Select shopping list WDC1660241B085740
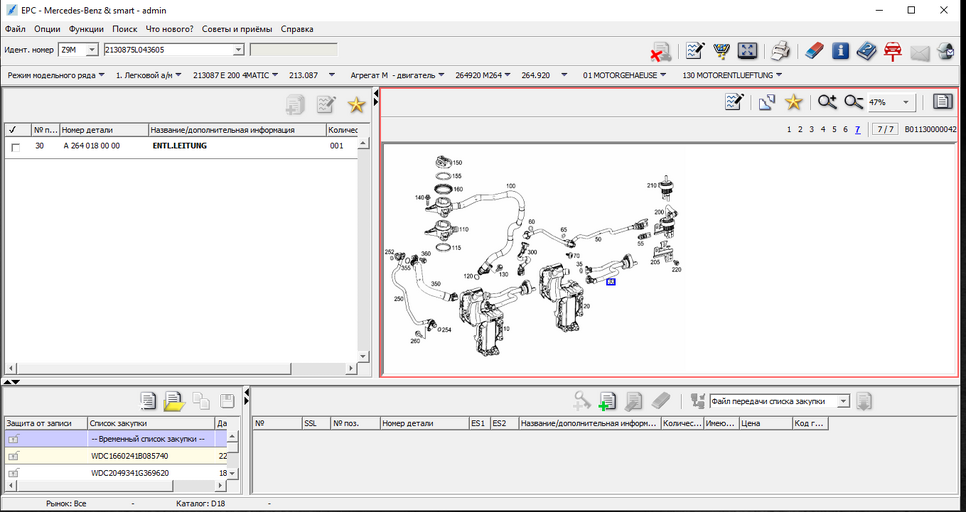966x512 pixels. point(130,456)
